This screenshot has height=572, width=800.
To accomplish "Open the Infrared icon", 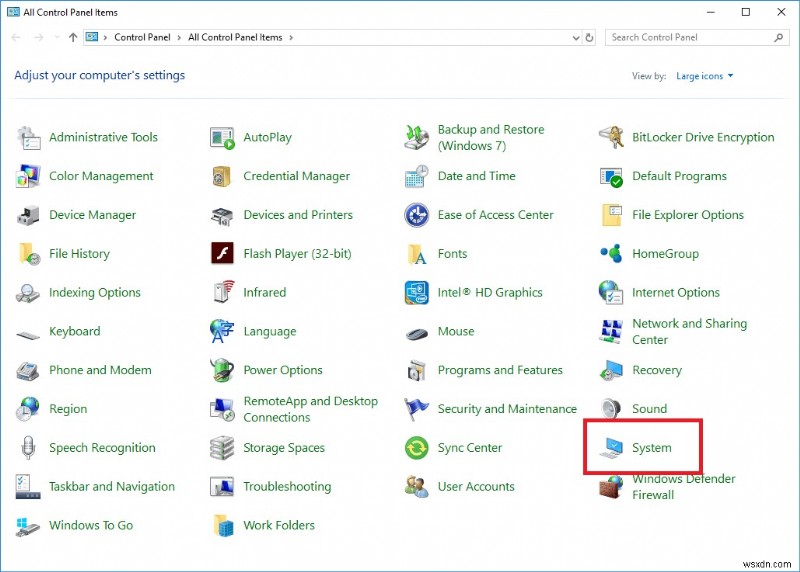I will pos(223,292).
